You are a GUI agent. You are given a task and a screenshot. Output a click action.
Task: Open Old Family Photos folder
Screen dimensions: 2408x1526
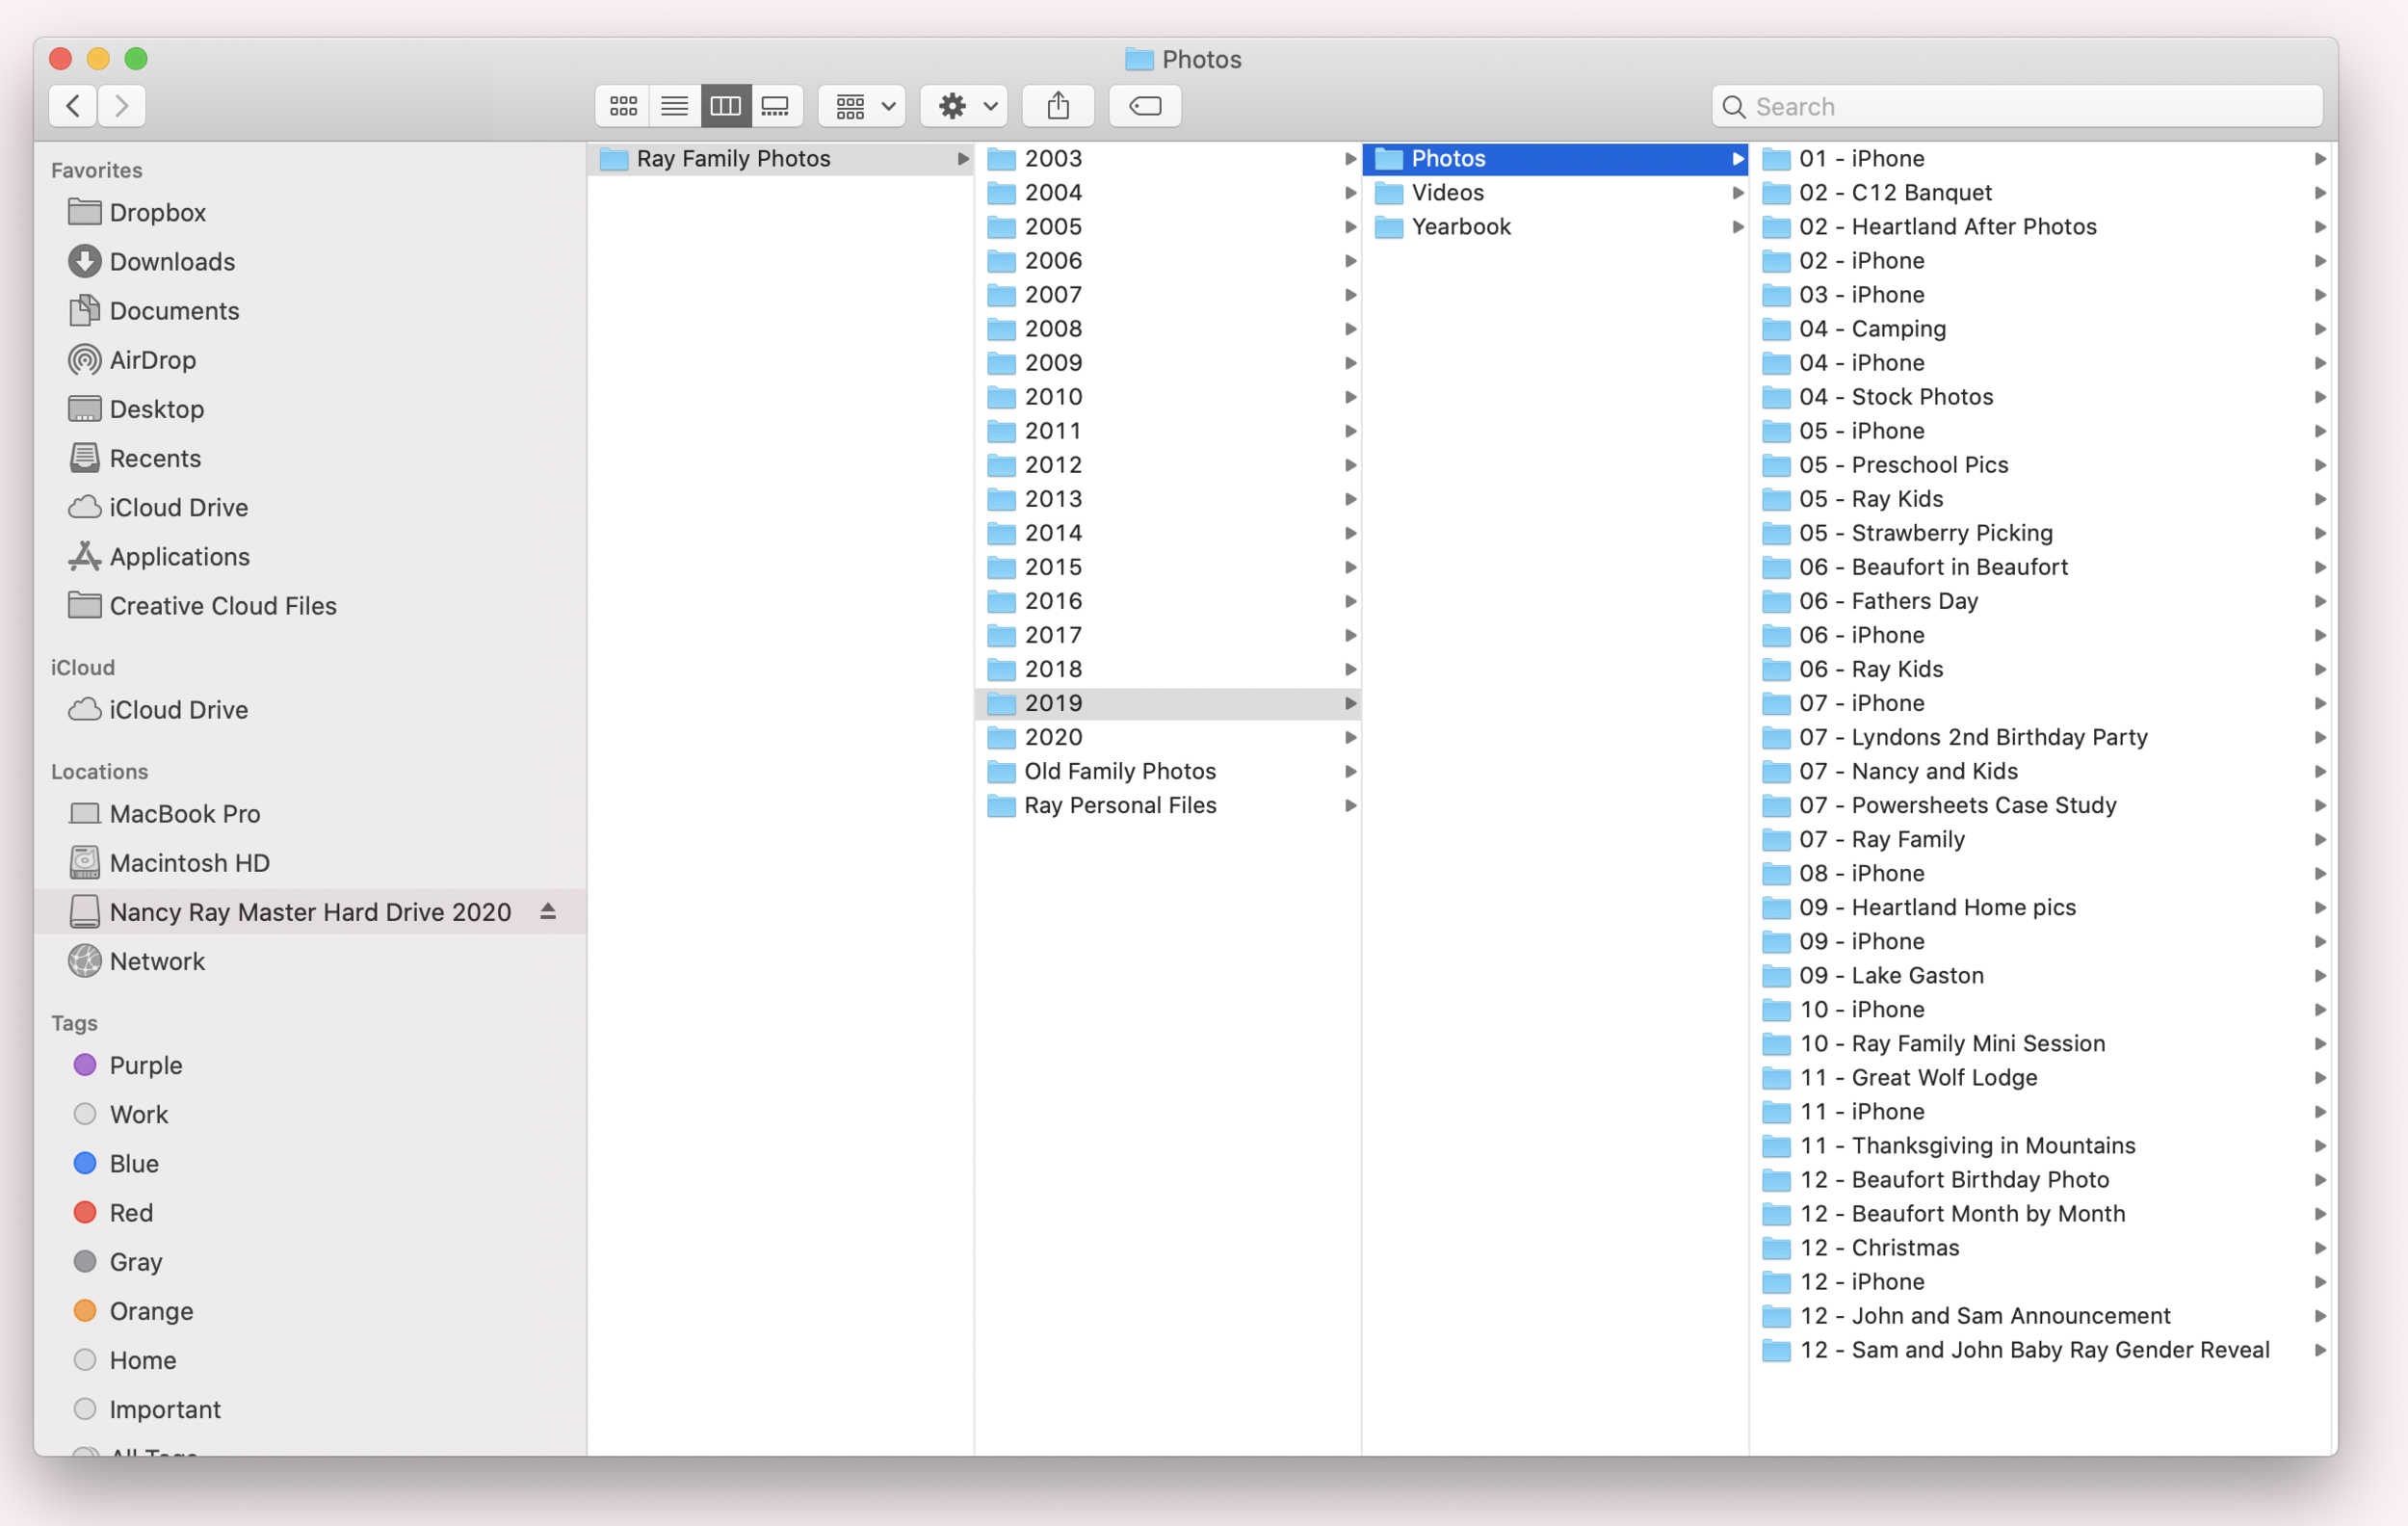click(1119, 771)
